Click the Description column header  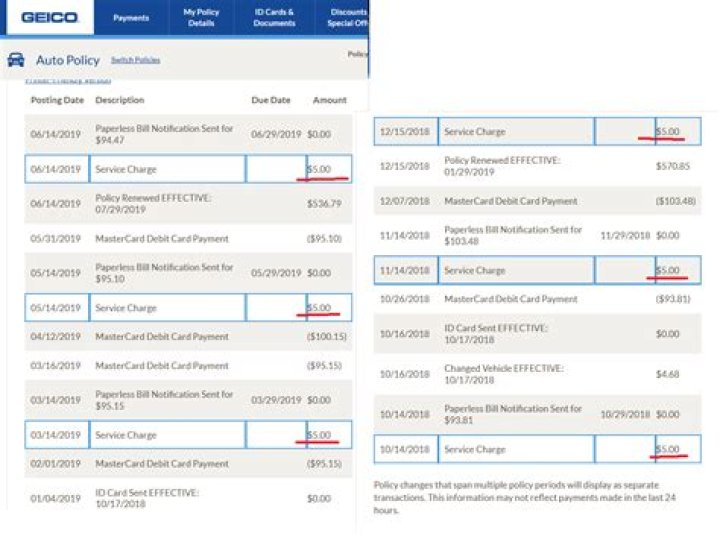[120, 100]
